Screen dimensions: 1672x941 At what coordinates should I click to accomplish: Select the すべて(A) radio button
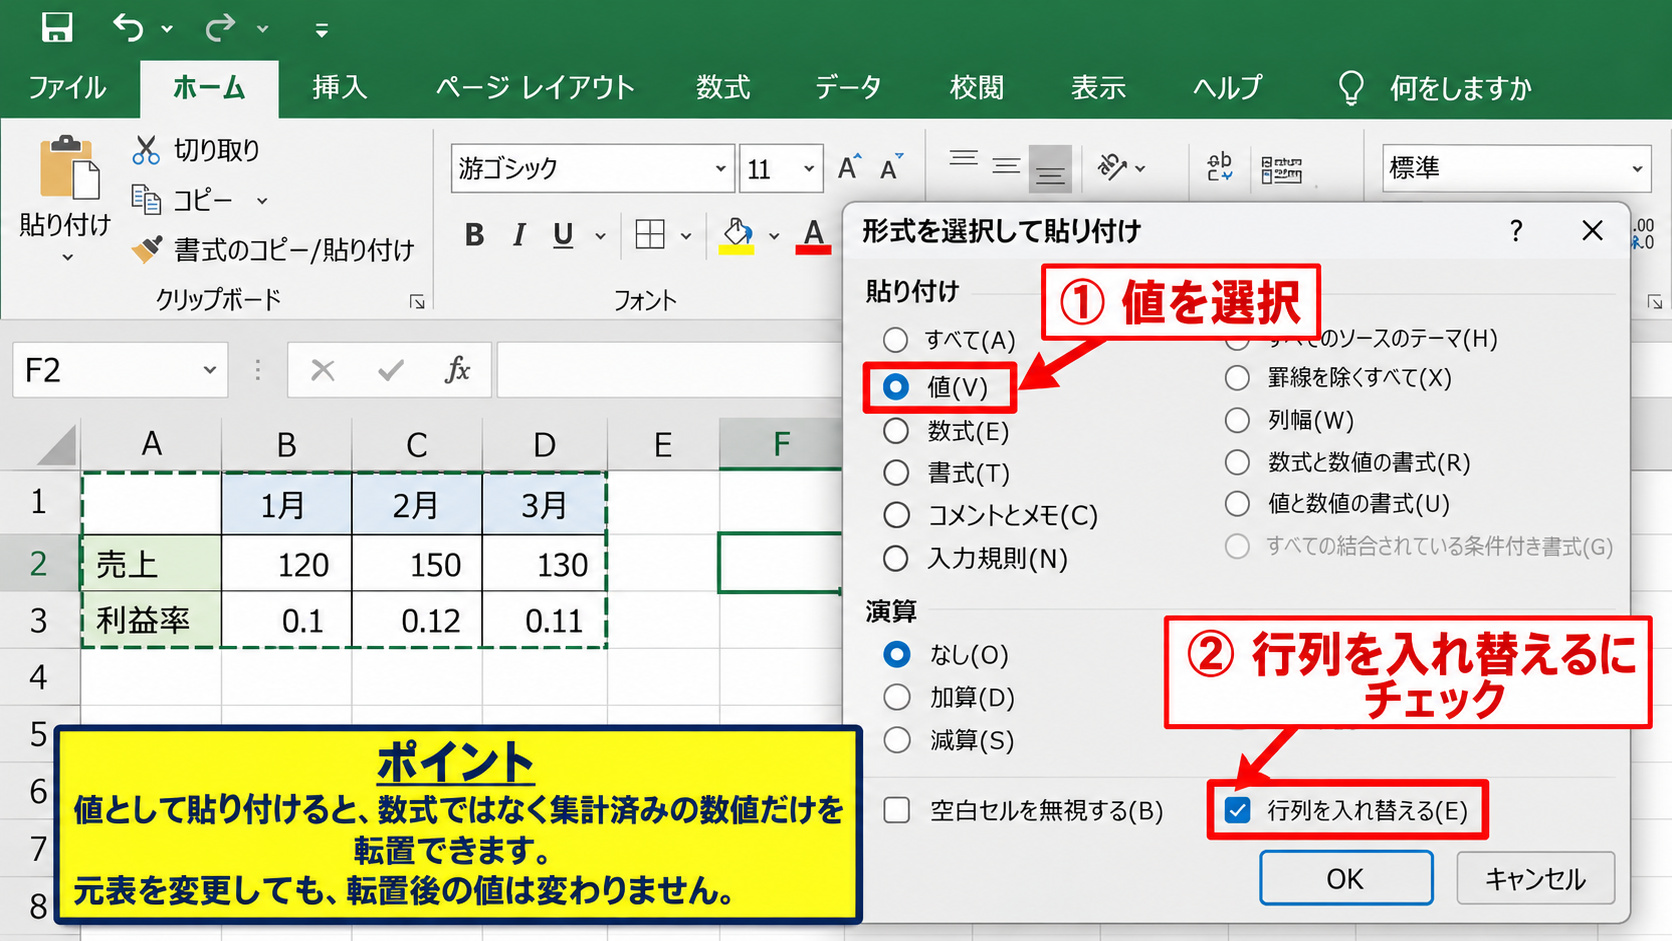(x=896, y=340)
